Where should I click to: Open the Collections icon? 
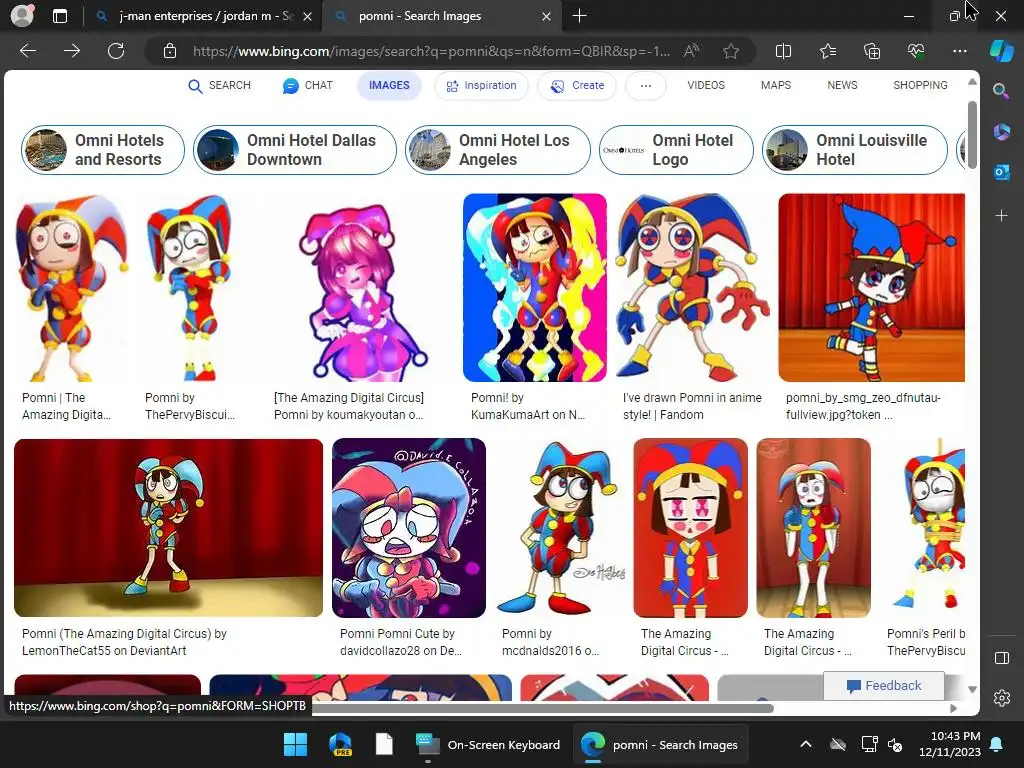click(872, 51)
